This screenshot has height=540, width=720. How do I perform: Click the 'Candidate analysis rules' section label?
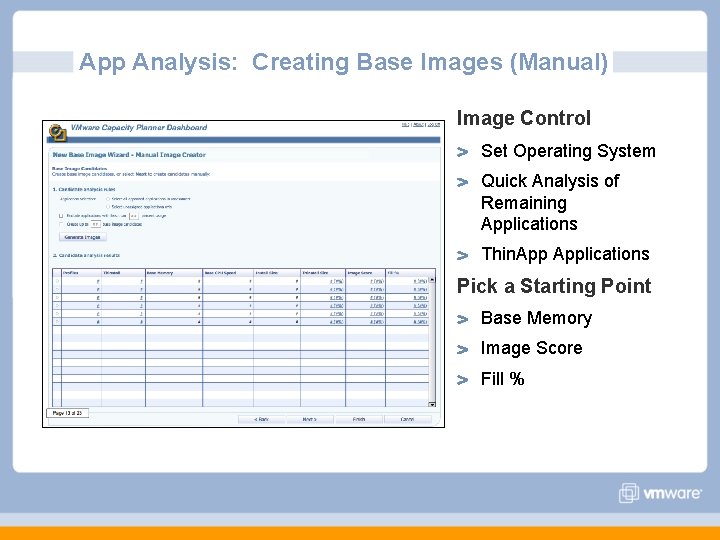click(x=84, y=189)
